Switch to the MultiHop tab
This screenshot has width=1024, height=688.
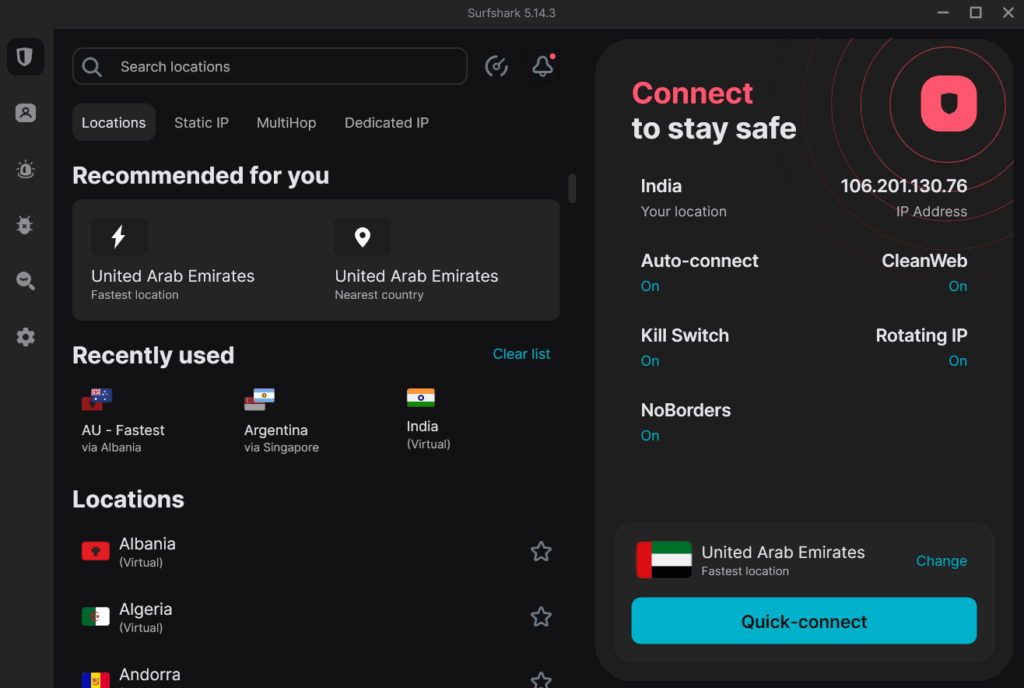click(x=286, y=123)
